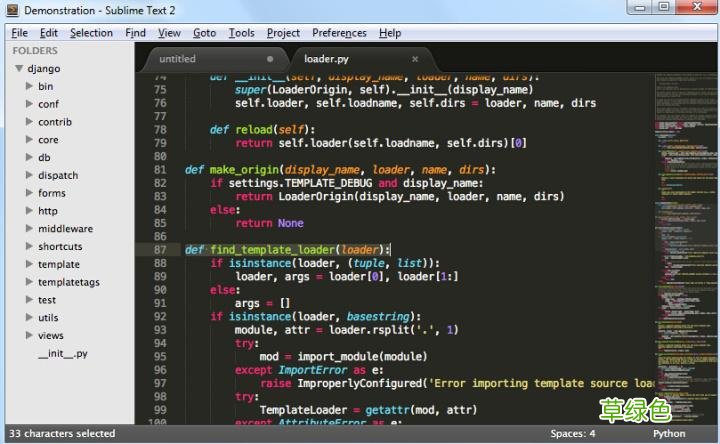Maximize the Sublime Text window
The height and width of the screenshot is (444, 720).
664,7
